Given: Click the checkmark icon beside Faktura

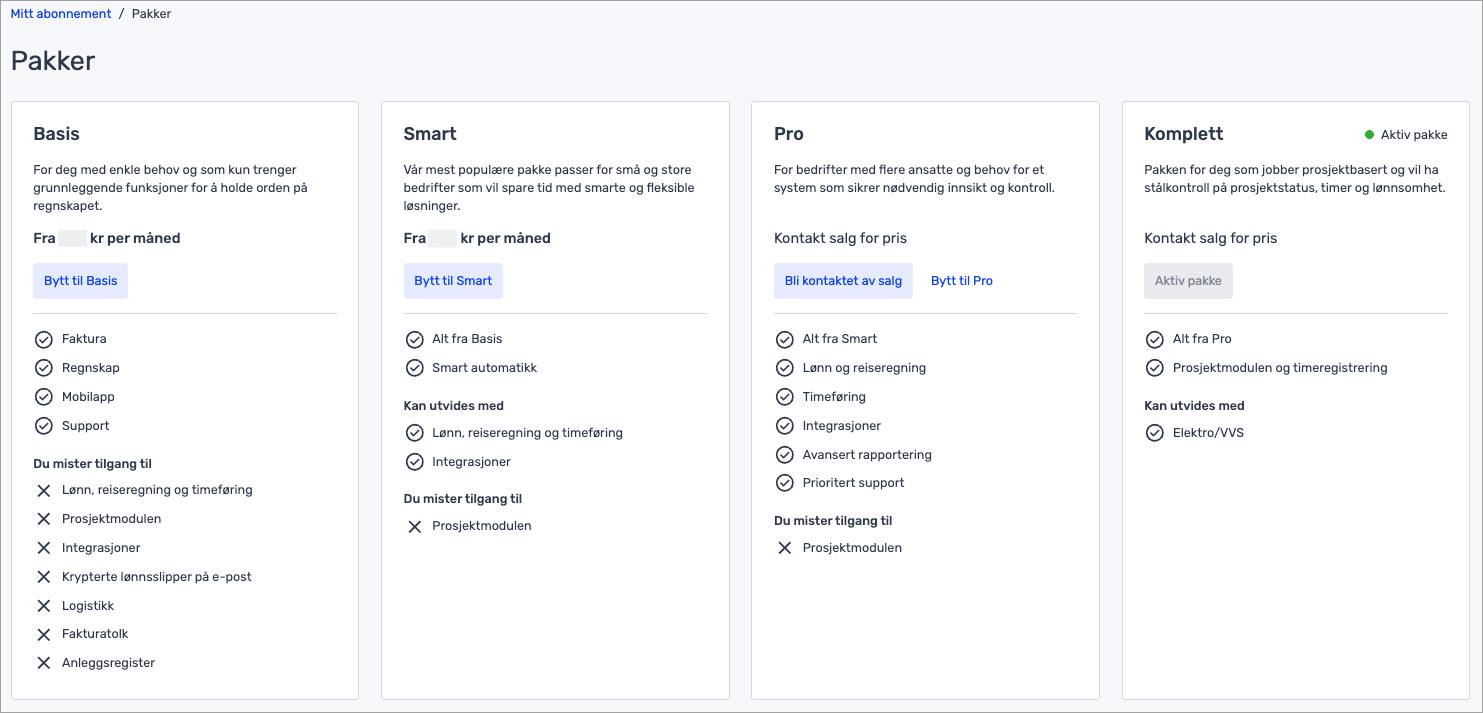Looking at the screenshot, I should click(43, 339).
